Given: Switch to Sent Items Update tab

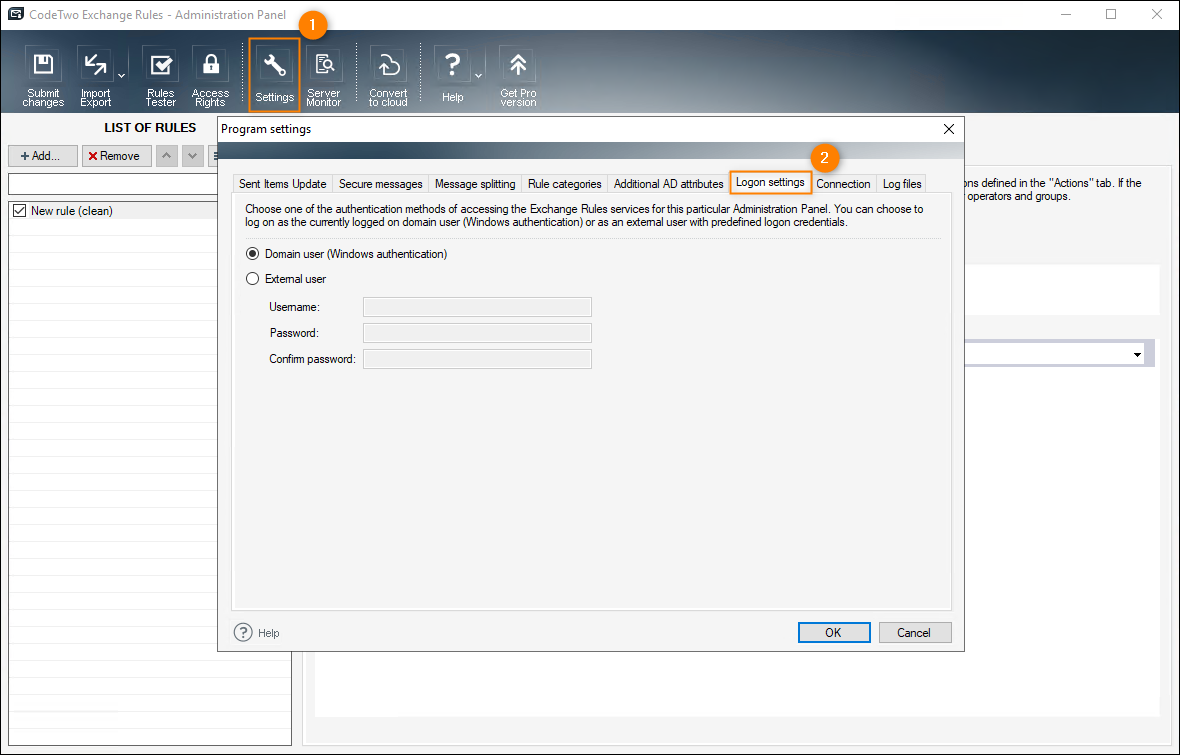Looking at the screenshot, I should (x=282, y=184).
